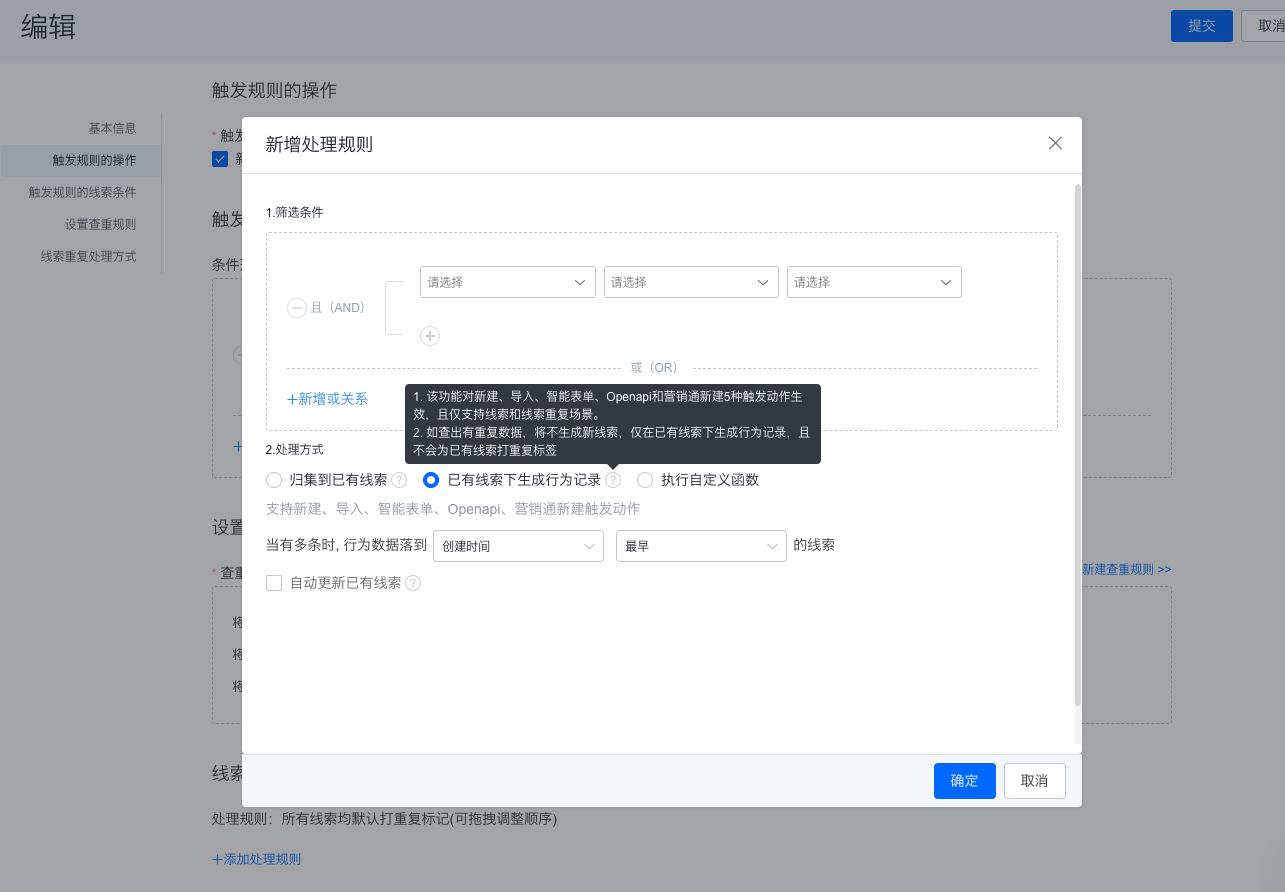Click the plus icon to add a filter condition
1285x892 pixels.
coord(430,336)
